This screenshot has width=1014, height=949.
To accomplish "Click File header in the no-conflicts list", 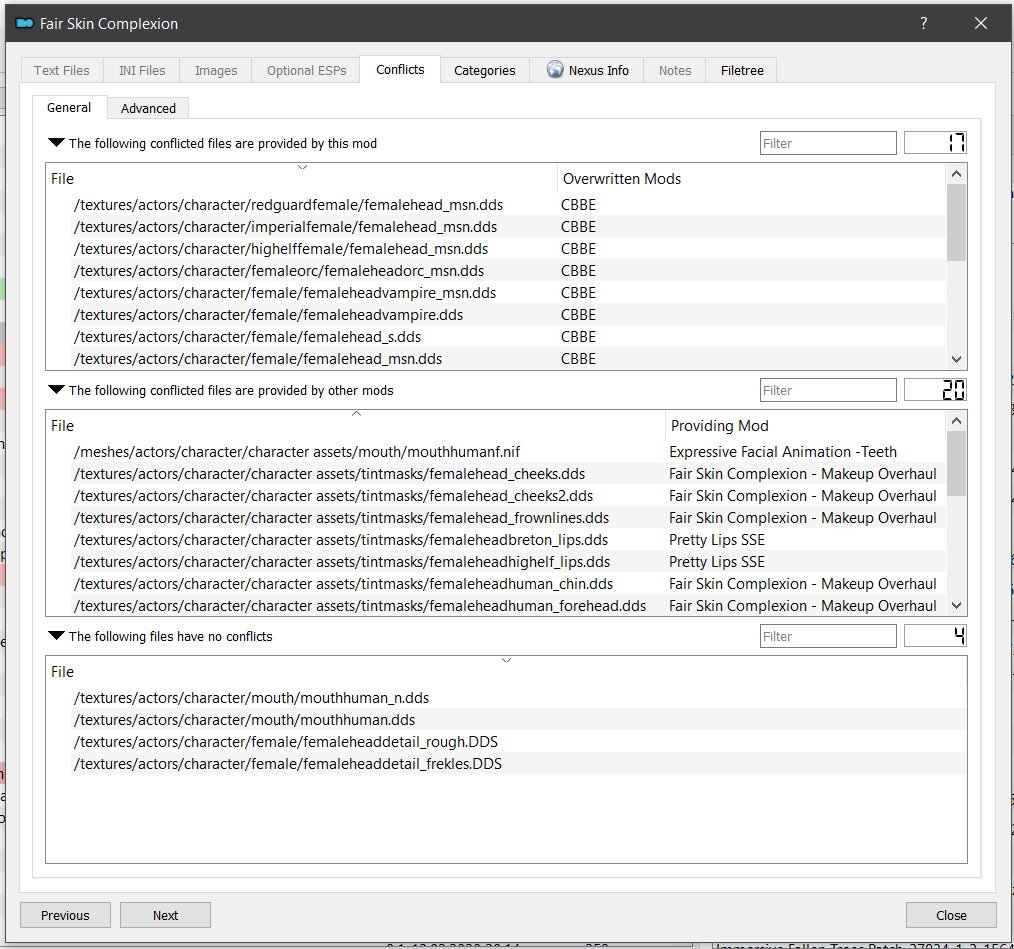I will click(x=506, y=671).
